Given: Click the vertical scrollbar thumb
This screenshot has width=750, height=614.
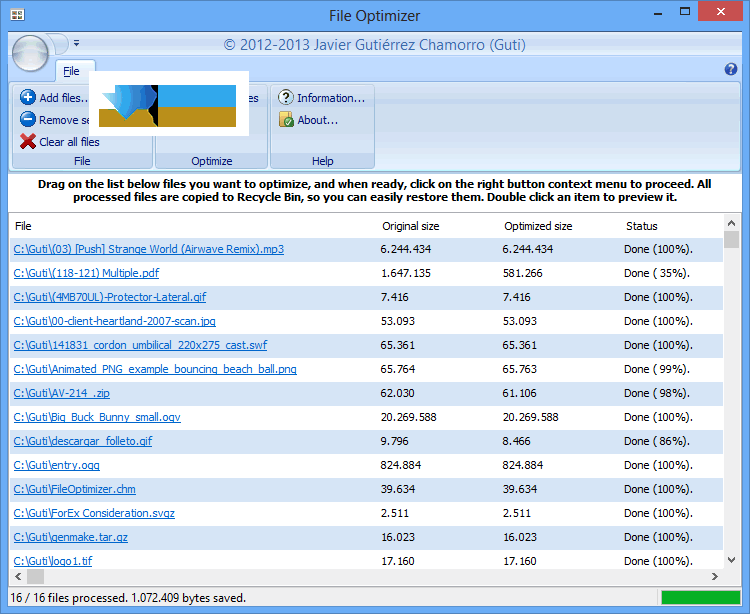Looking at the screenshot, I should point(731,239).
